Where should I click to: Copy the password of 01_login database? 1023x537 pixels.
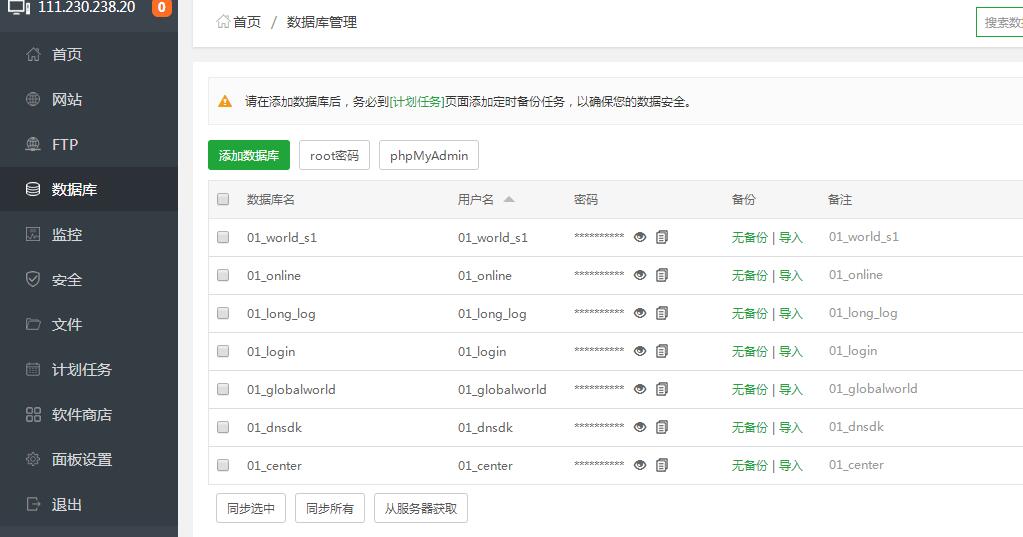pyautogui.click(x=662, y=352)
